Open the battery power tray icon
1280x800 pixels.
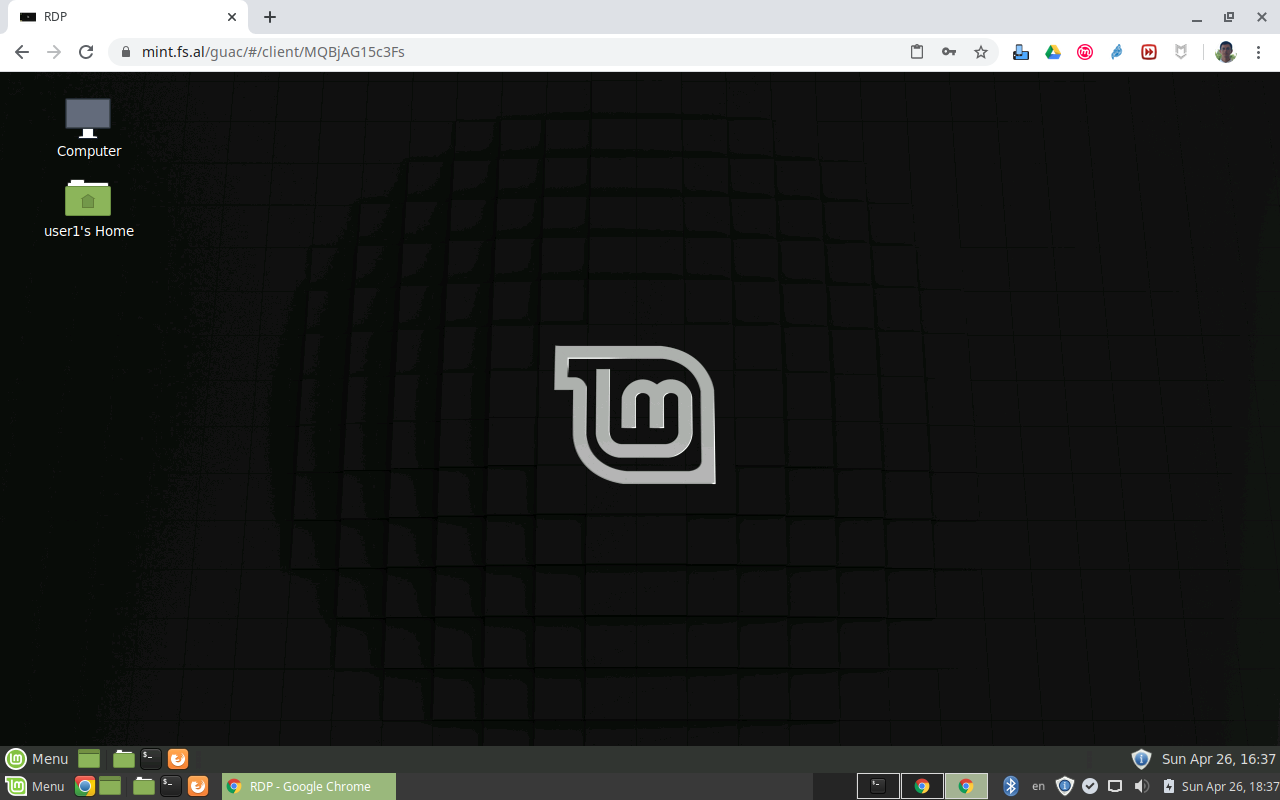(1168, 786)
